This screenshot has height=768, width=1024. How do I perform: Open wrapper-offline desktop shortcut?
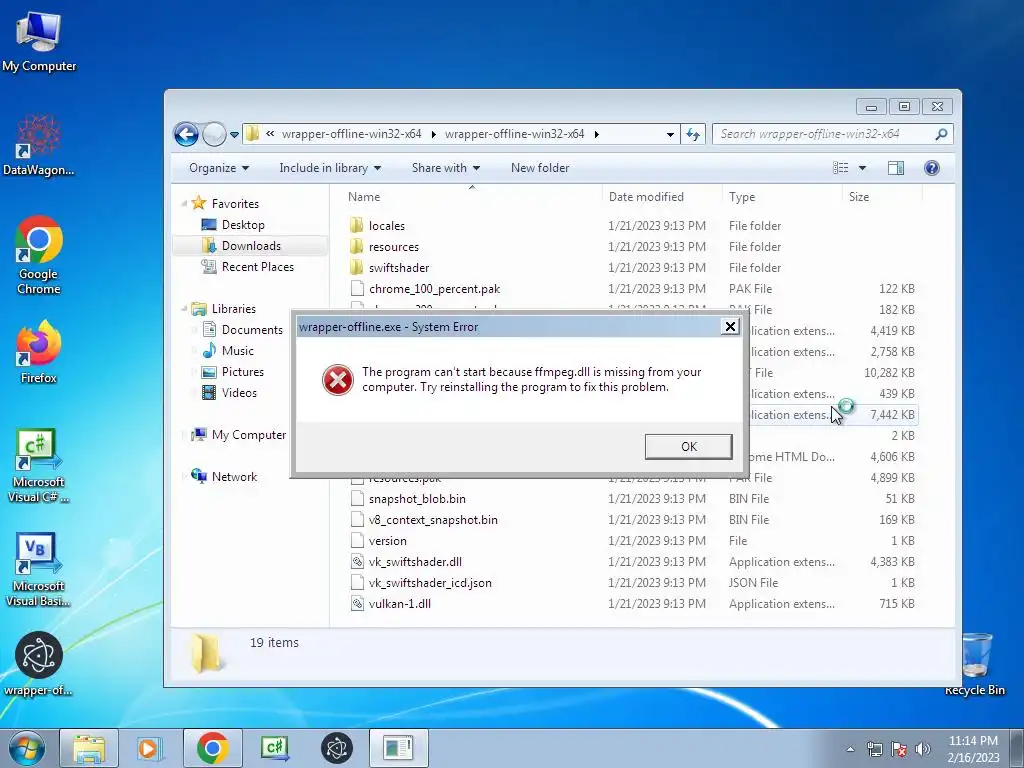[39, 664]
